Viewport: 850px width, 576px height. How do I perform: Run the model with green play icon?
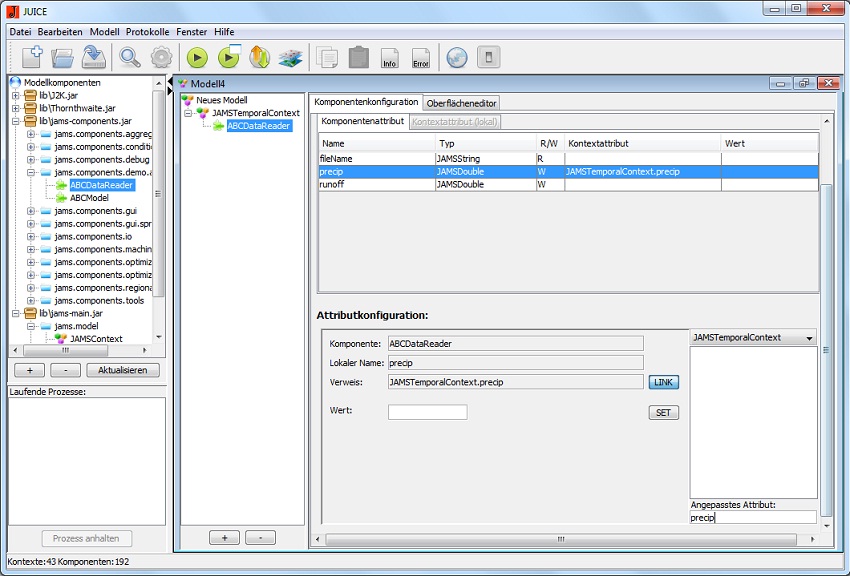tap(197, 58)
